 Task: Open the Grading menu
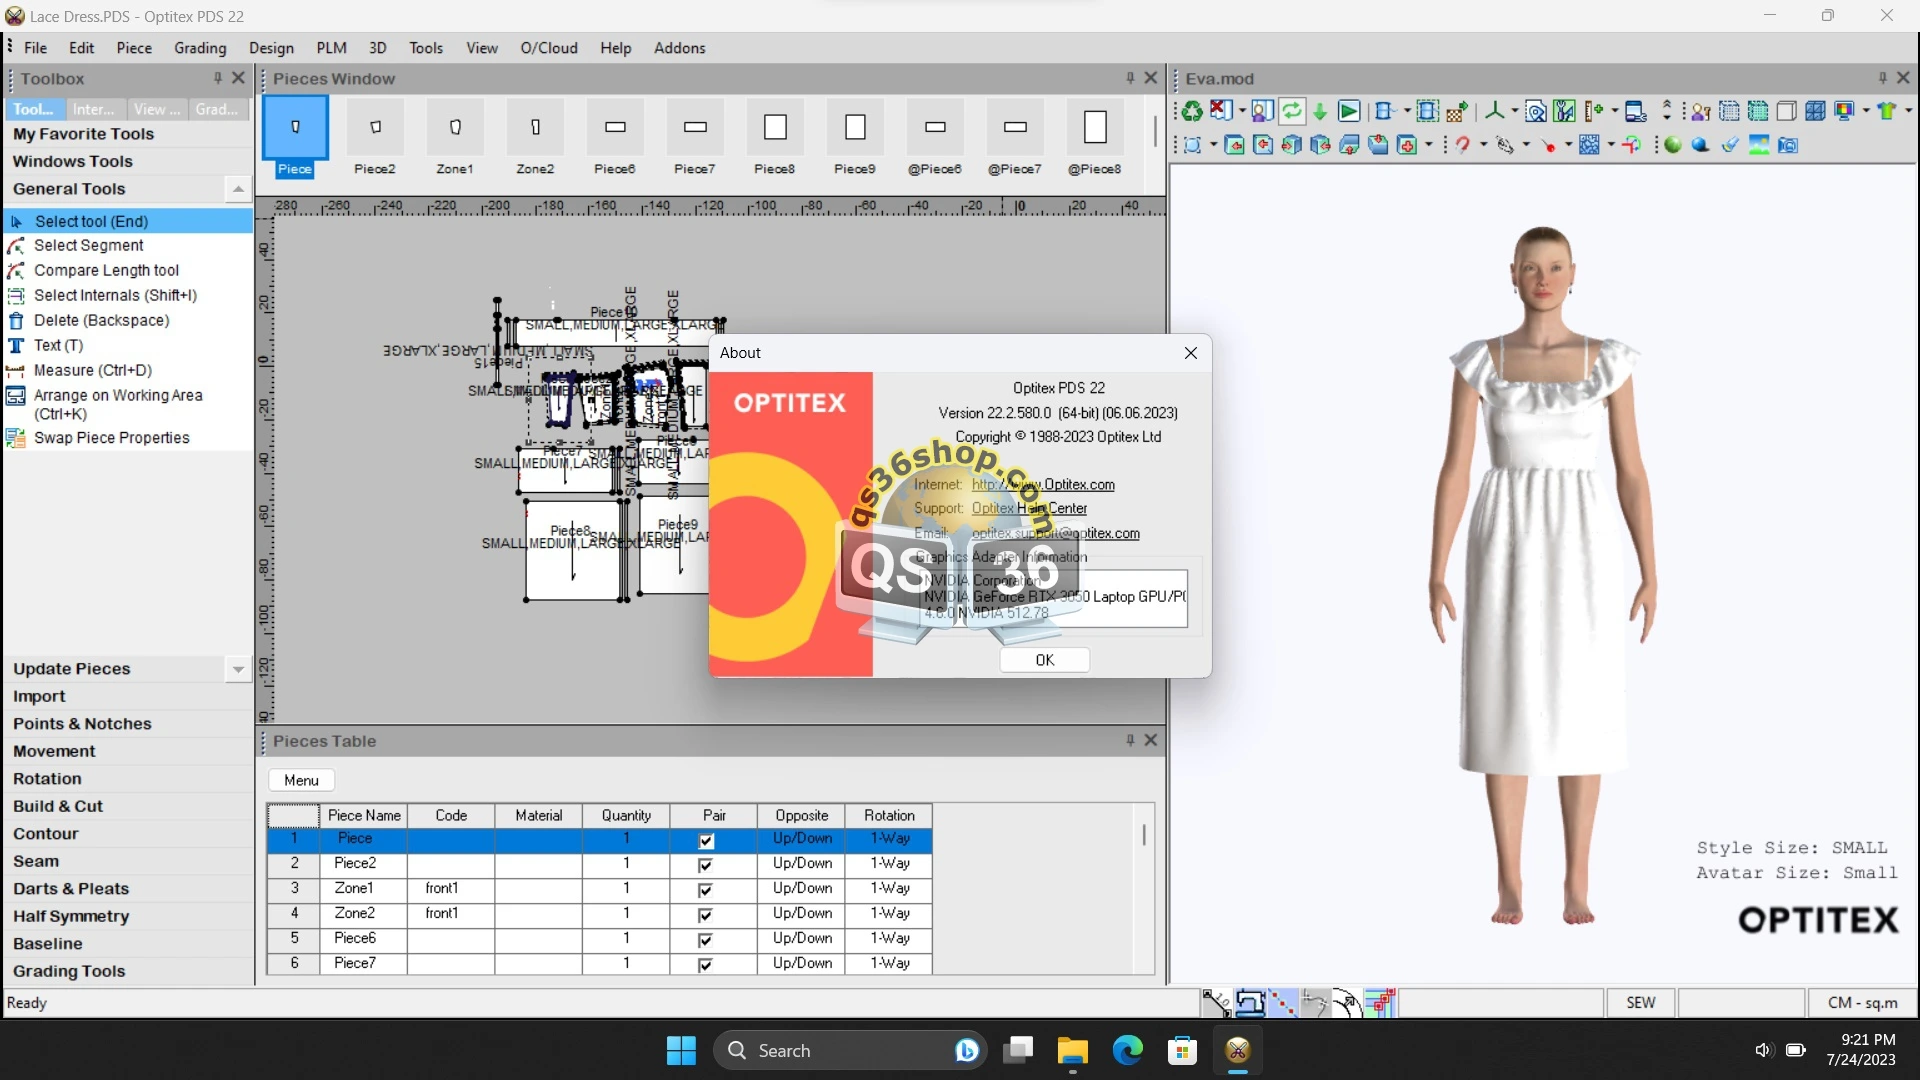click(200, 48)
